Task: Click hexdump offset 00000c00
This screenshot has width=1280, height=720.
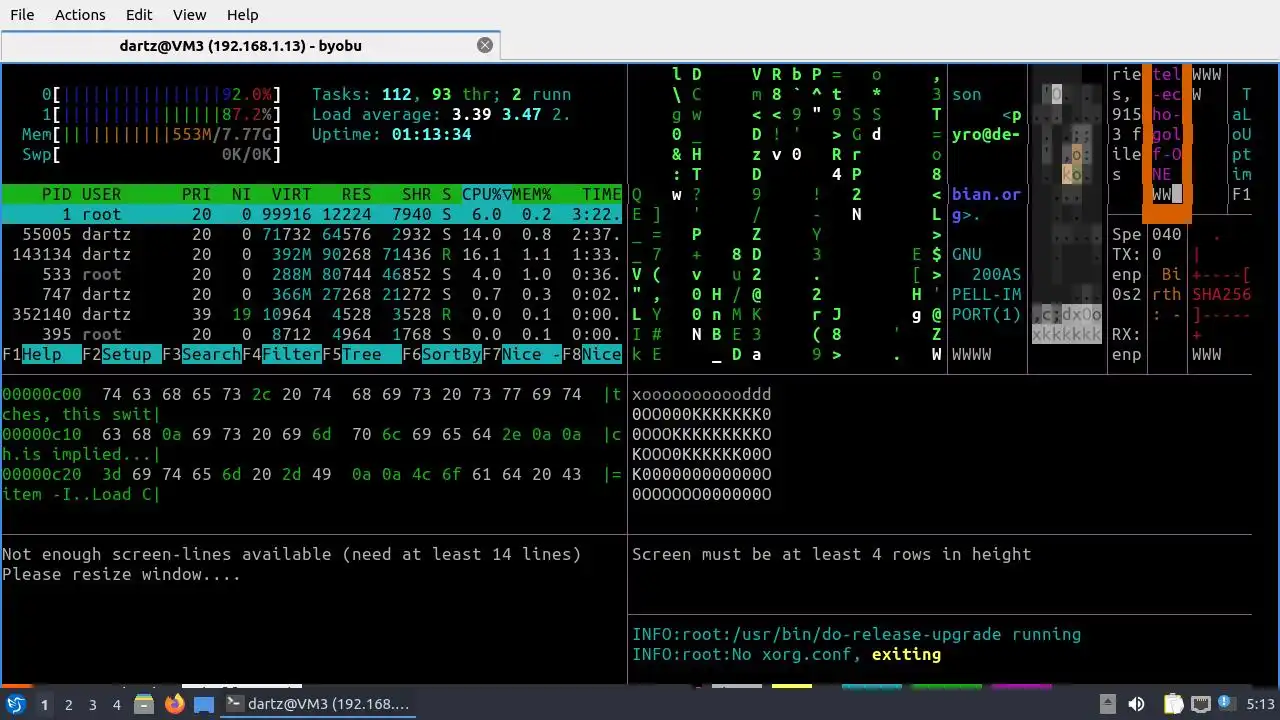Action: pos(42,394)
